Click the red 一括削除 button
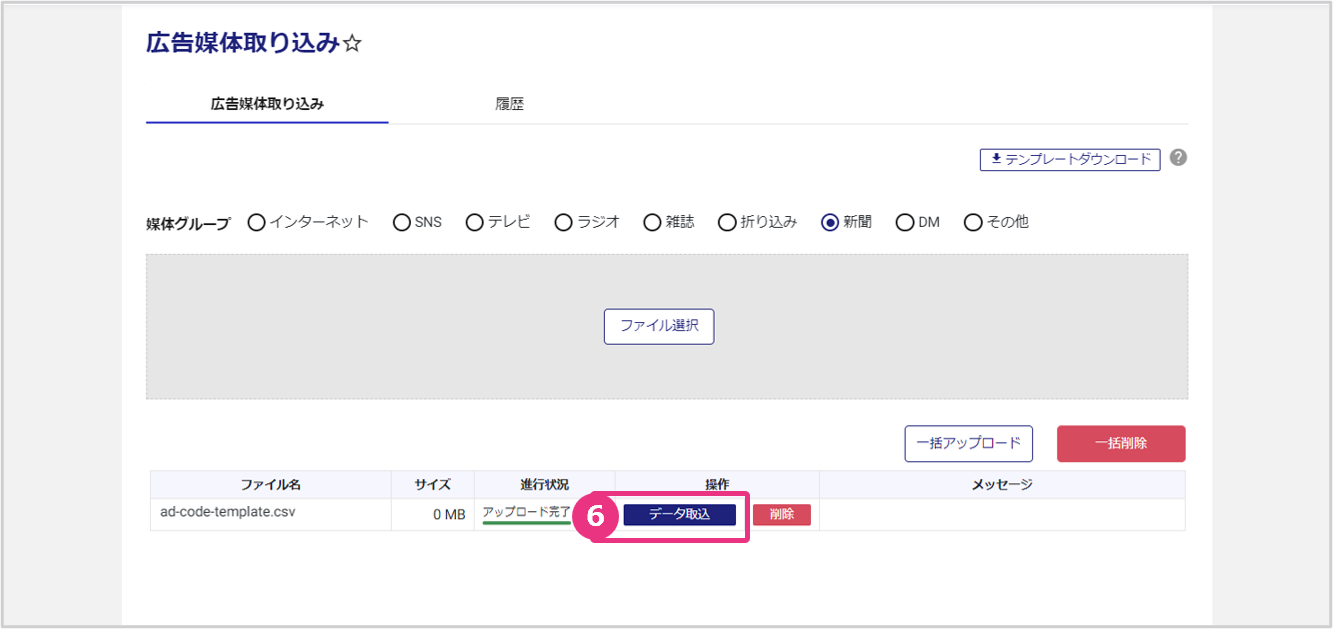 point(1120,443)
